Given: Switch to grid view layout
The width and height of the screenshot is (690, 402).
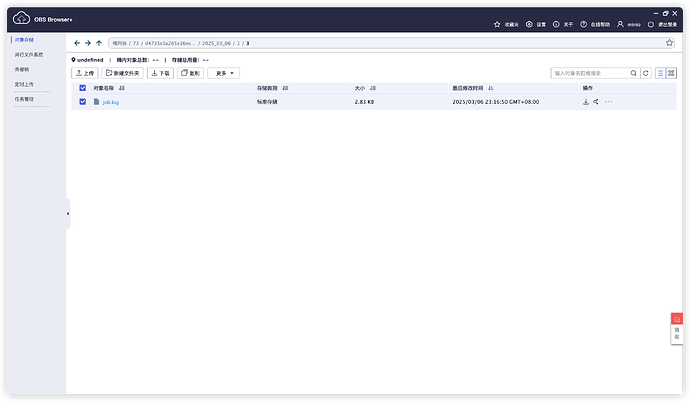Looking at the screenshot, I should click(671, 73).
